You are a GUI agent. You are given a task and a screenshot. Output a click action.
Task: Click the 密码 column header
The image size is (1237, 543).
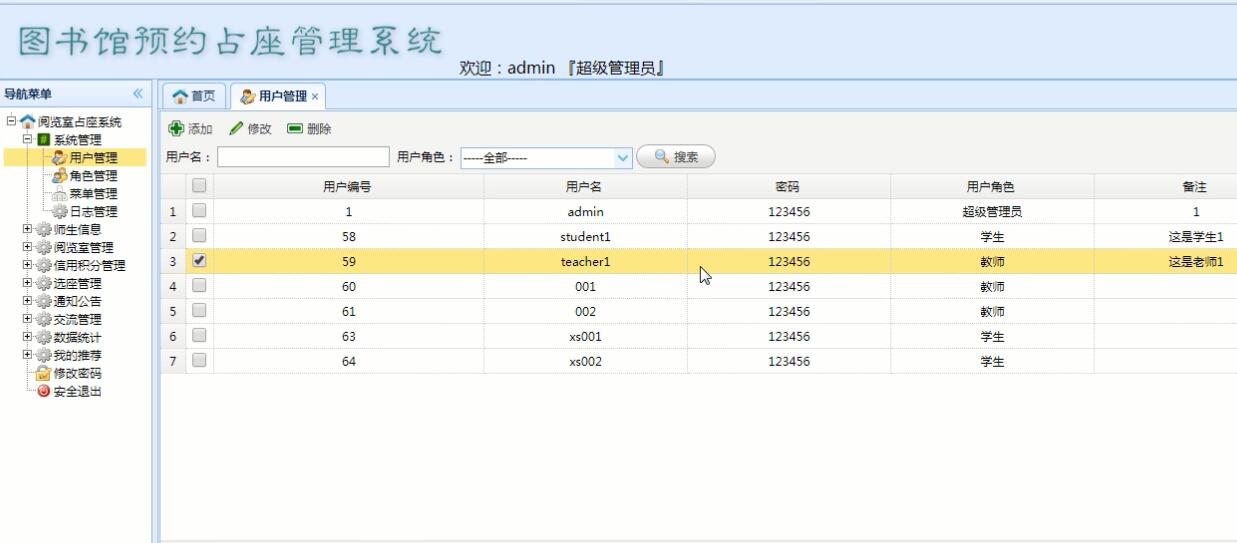pos(789,186)
